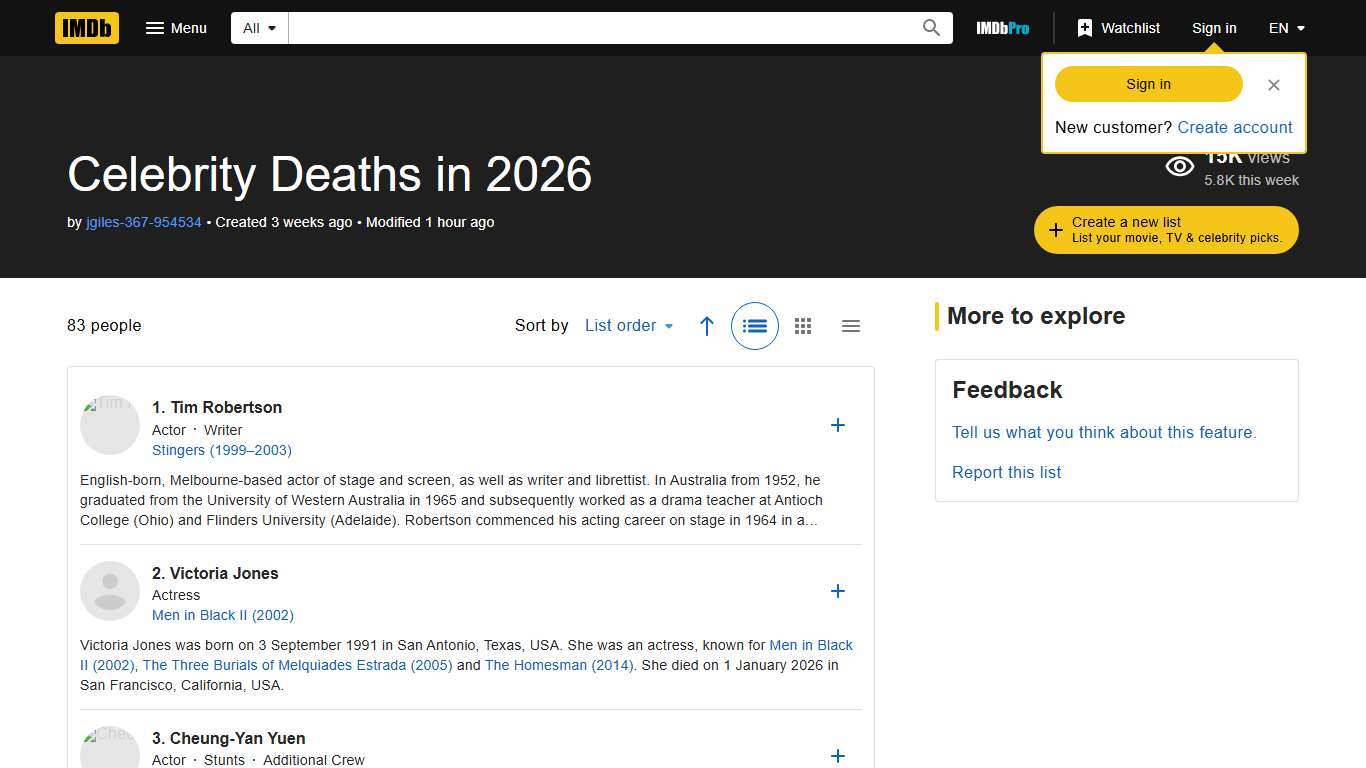Click the IMDb logo
Image resolution: width=1366 pixels, height=768 pixels.
pyautogui.click(x=86, y=28)
